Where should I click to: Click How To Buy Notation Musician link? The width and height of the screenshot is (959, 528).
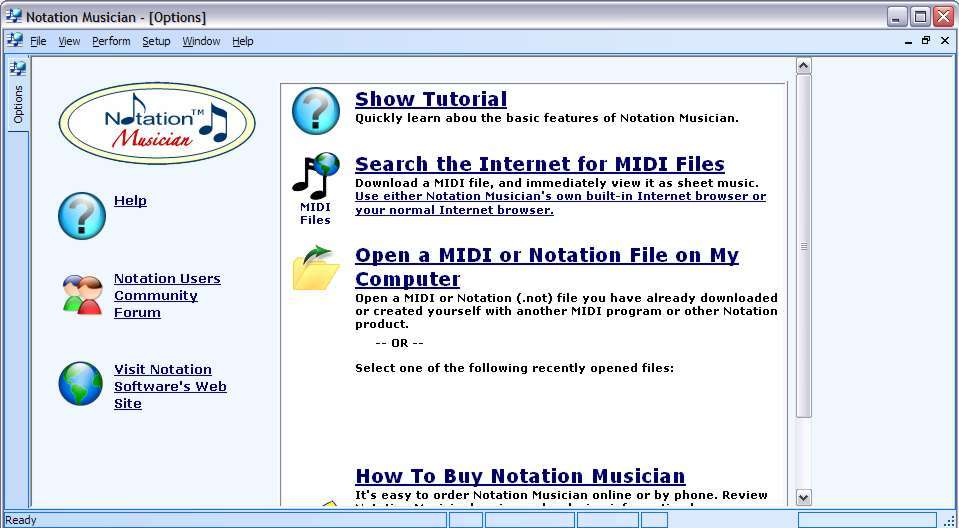click(x=520, y=476)
